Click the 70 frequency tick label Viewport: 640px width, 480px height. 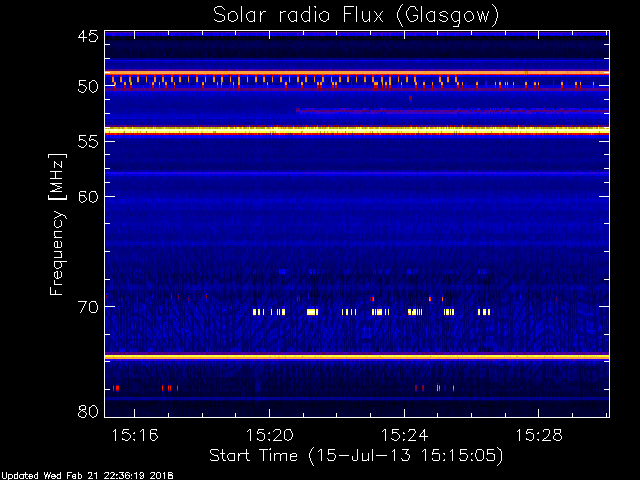pyautogui.click(x=88, y=307)
